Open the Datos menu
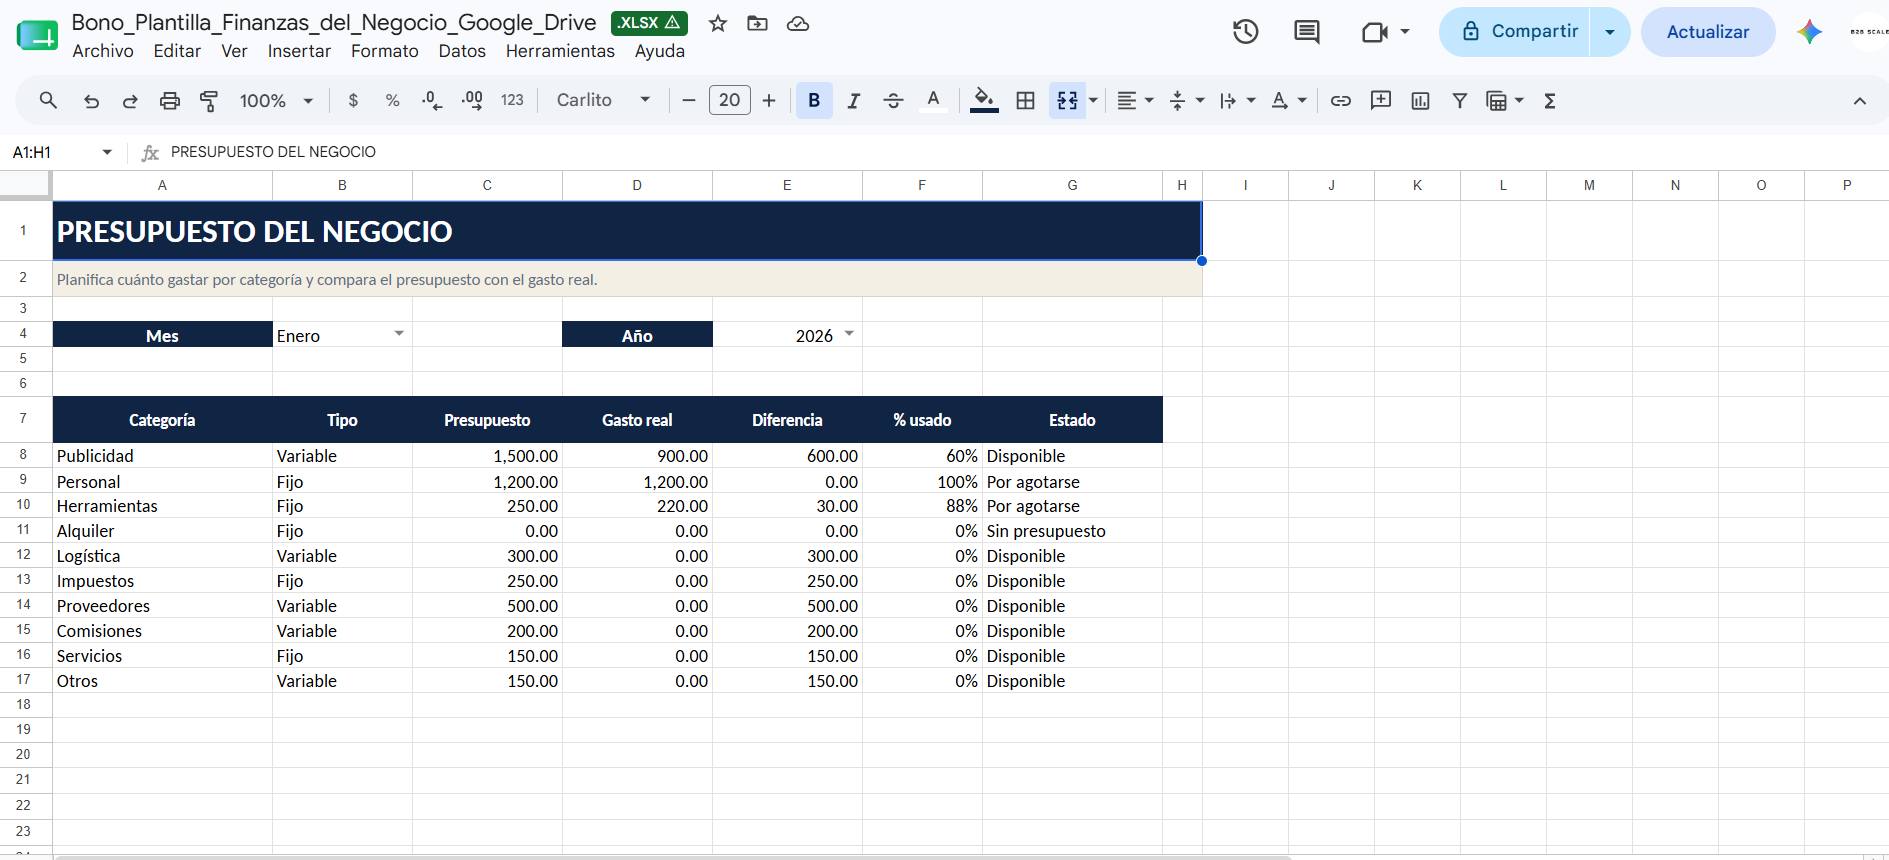Viewport: 1889px width, 860px height. [462, 51]
